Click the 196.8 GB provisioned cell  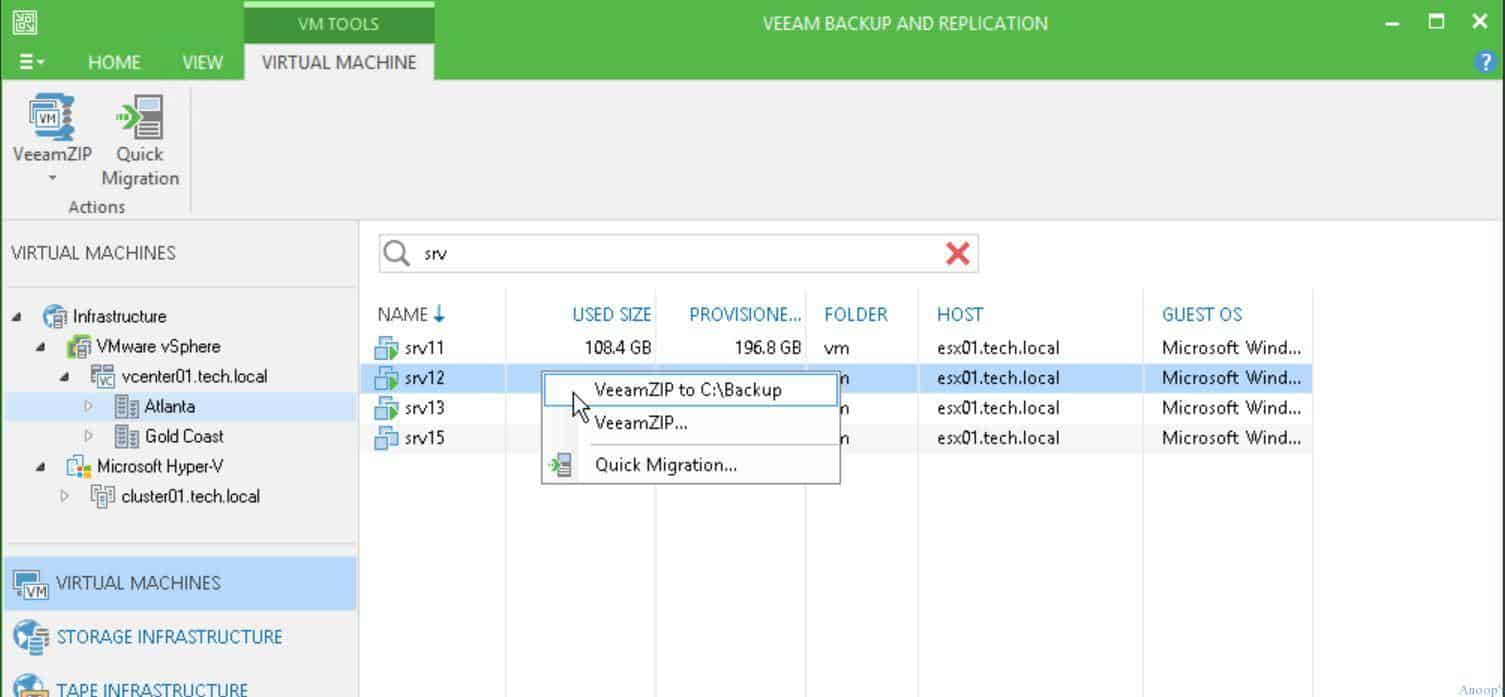(x=768, y=349)
